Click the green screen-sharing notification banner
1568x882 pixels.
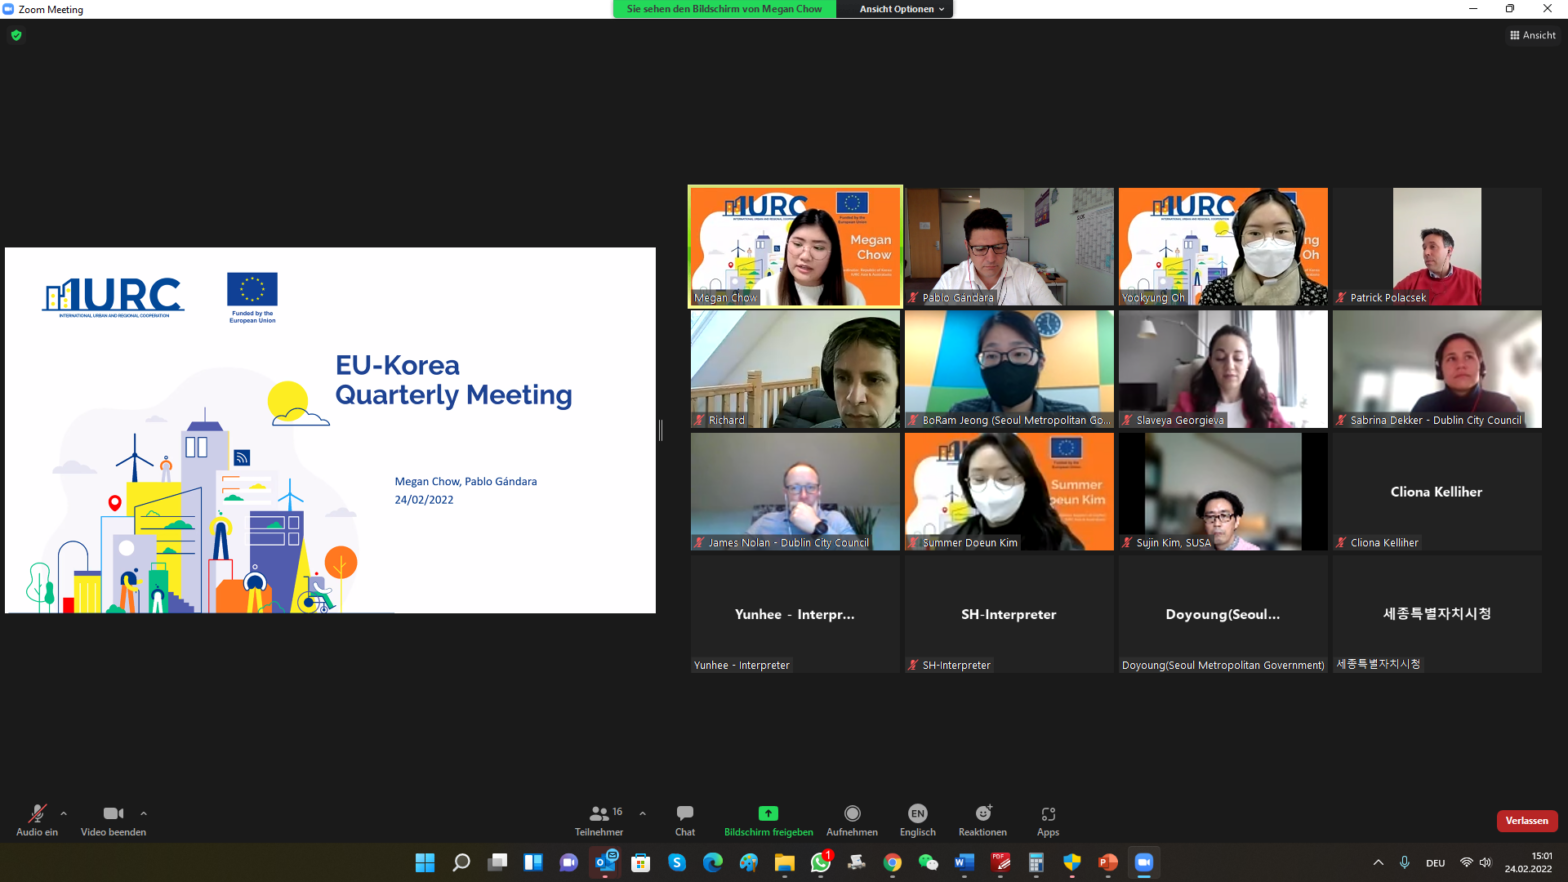[724, 9]
